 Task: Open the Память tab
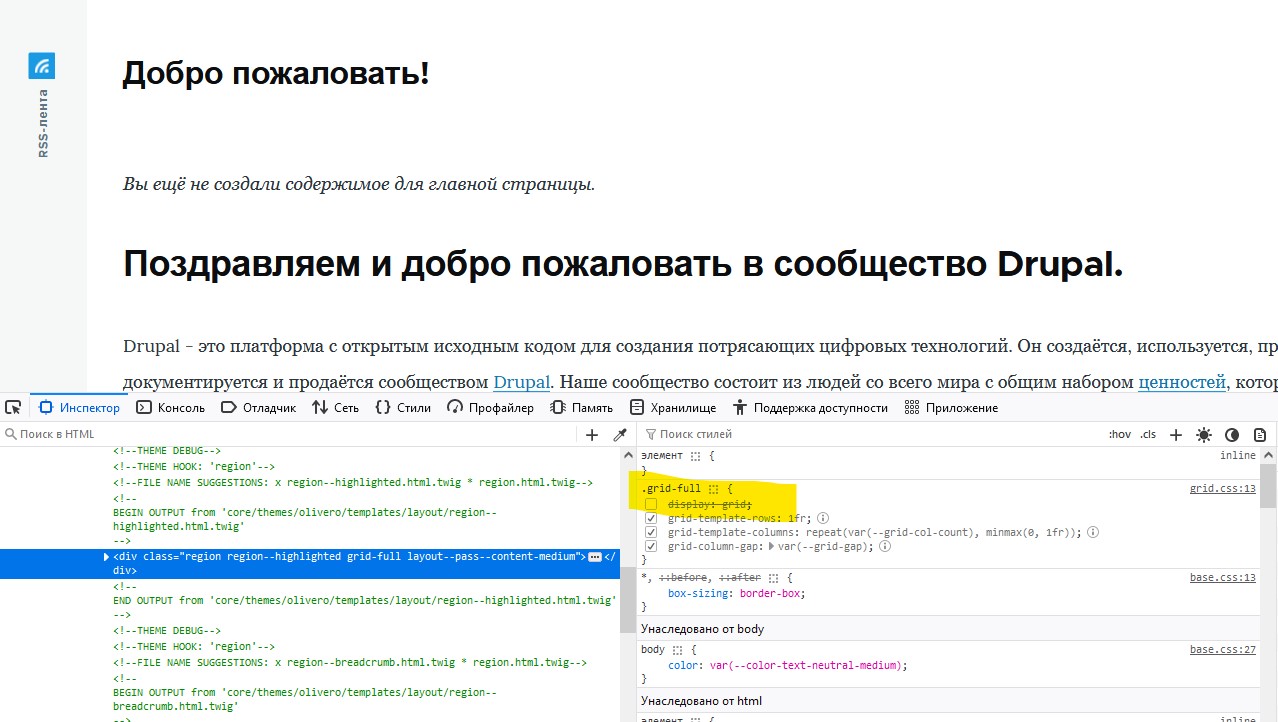pos(582,408)
